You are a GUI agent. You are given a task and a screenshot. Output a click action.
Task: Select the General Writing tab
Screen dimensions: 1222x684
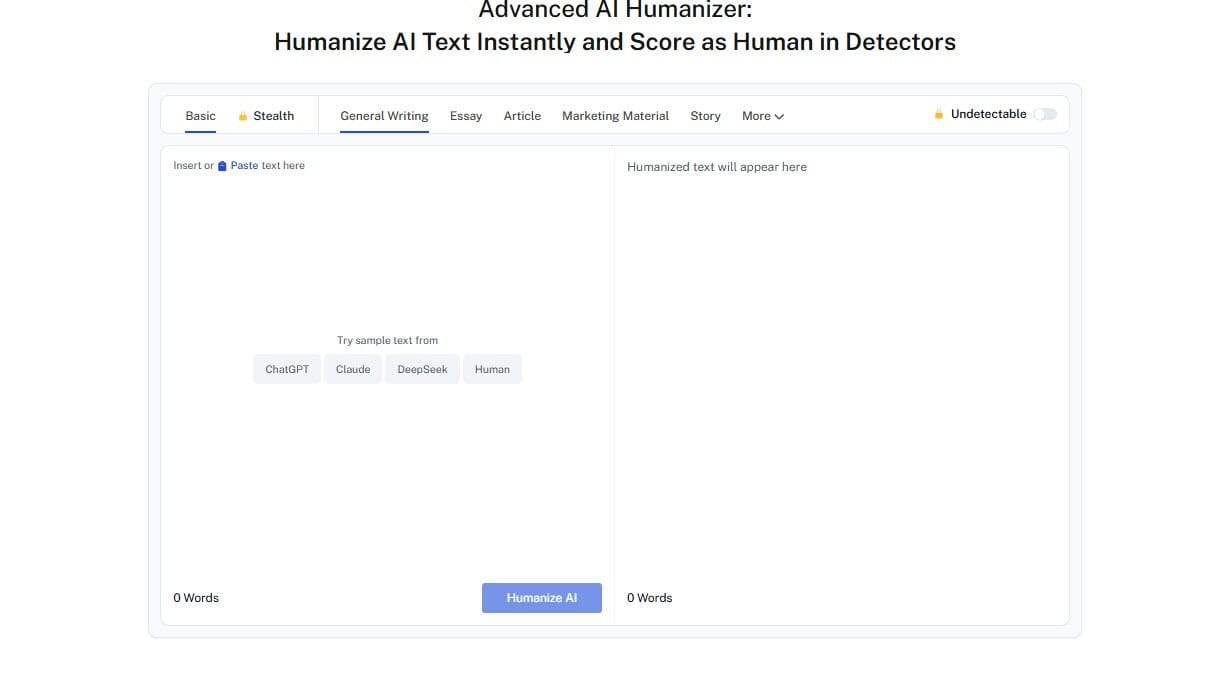[x=384, y=115]
